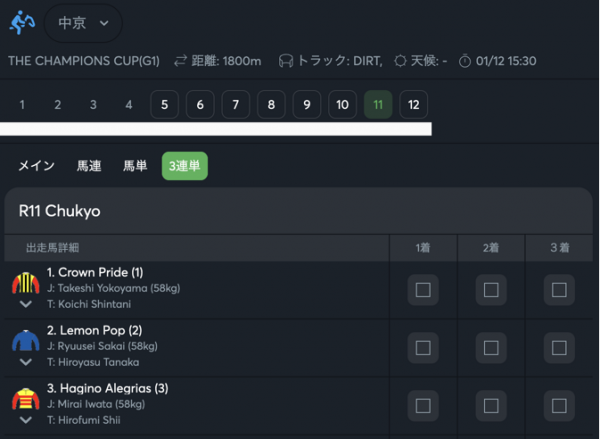This screenshot has height=439, width=600.
Task: Switch to the 馬連 bet tab
Action: click(89, 166)
